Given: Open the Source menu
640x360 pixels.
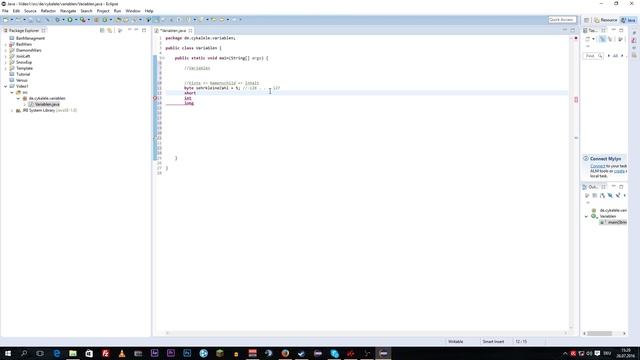Looking at the screenshot, I should [x=30, y=11].
